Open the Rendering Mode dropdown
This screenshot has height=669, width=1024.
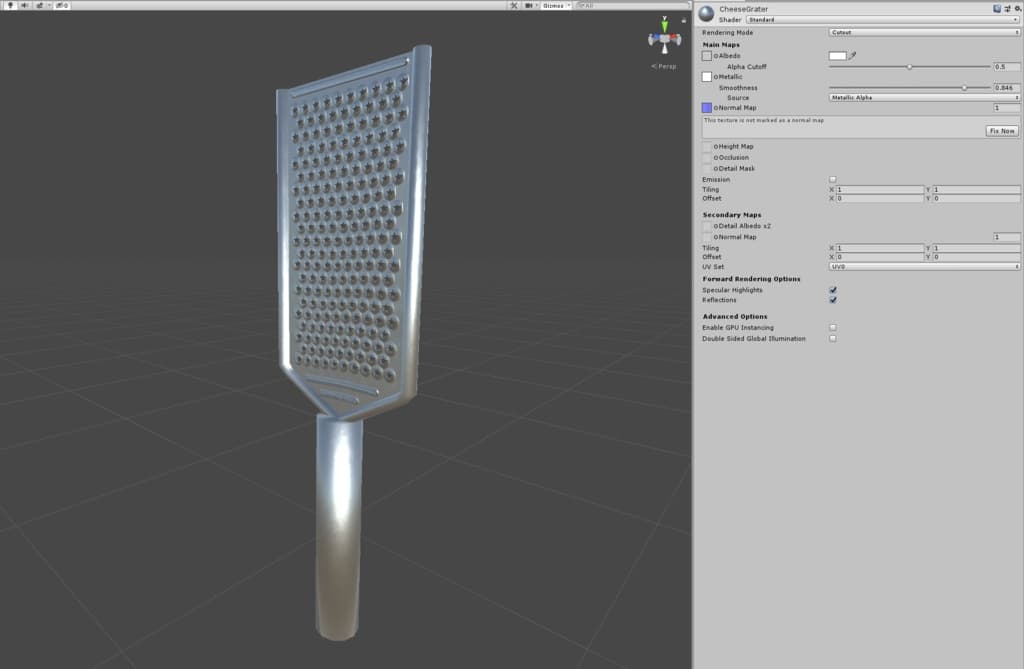tap(924, 32)
